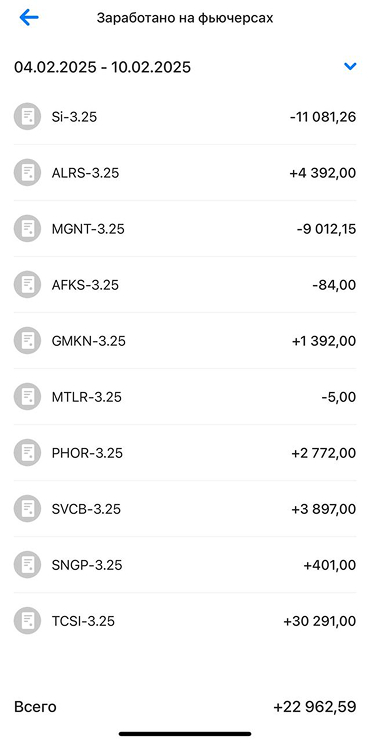Expand the date range chevron
Screen dimensions: 370x743
350,67
